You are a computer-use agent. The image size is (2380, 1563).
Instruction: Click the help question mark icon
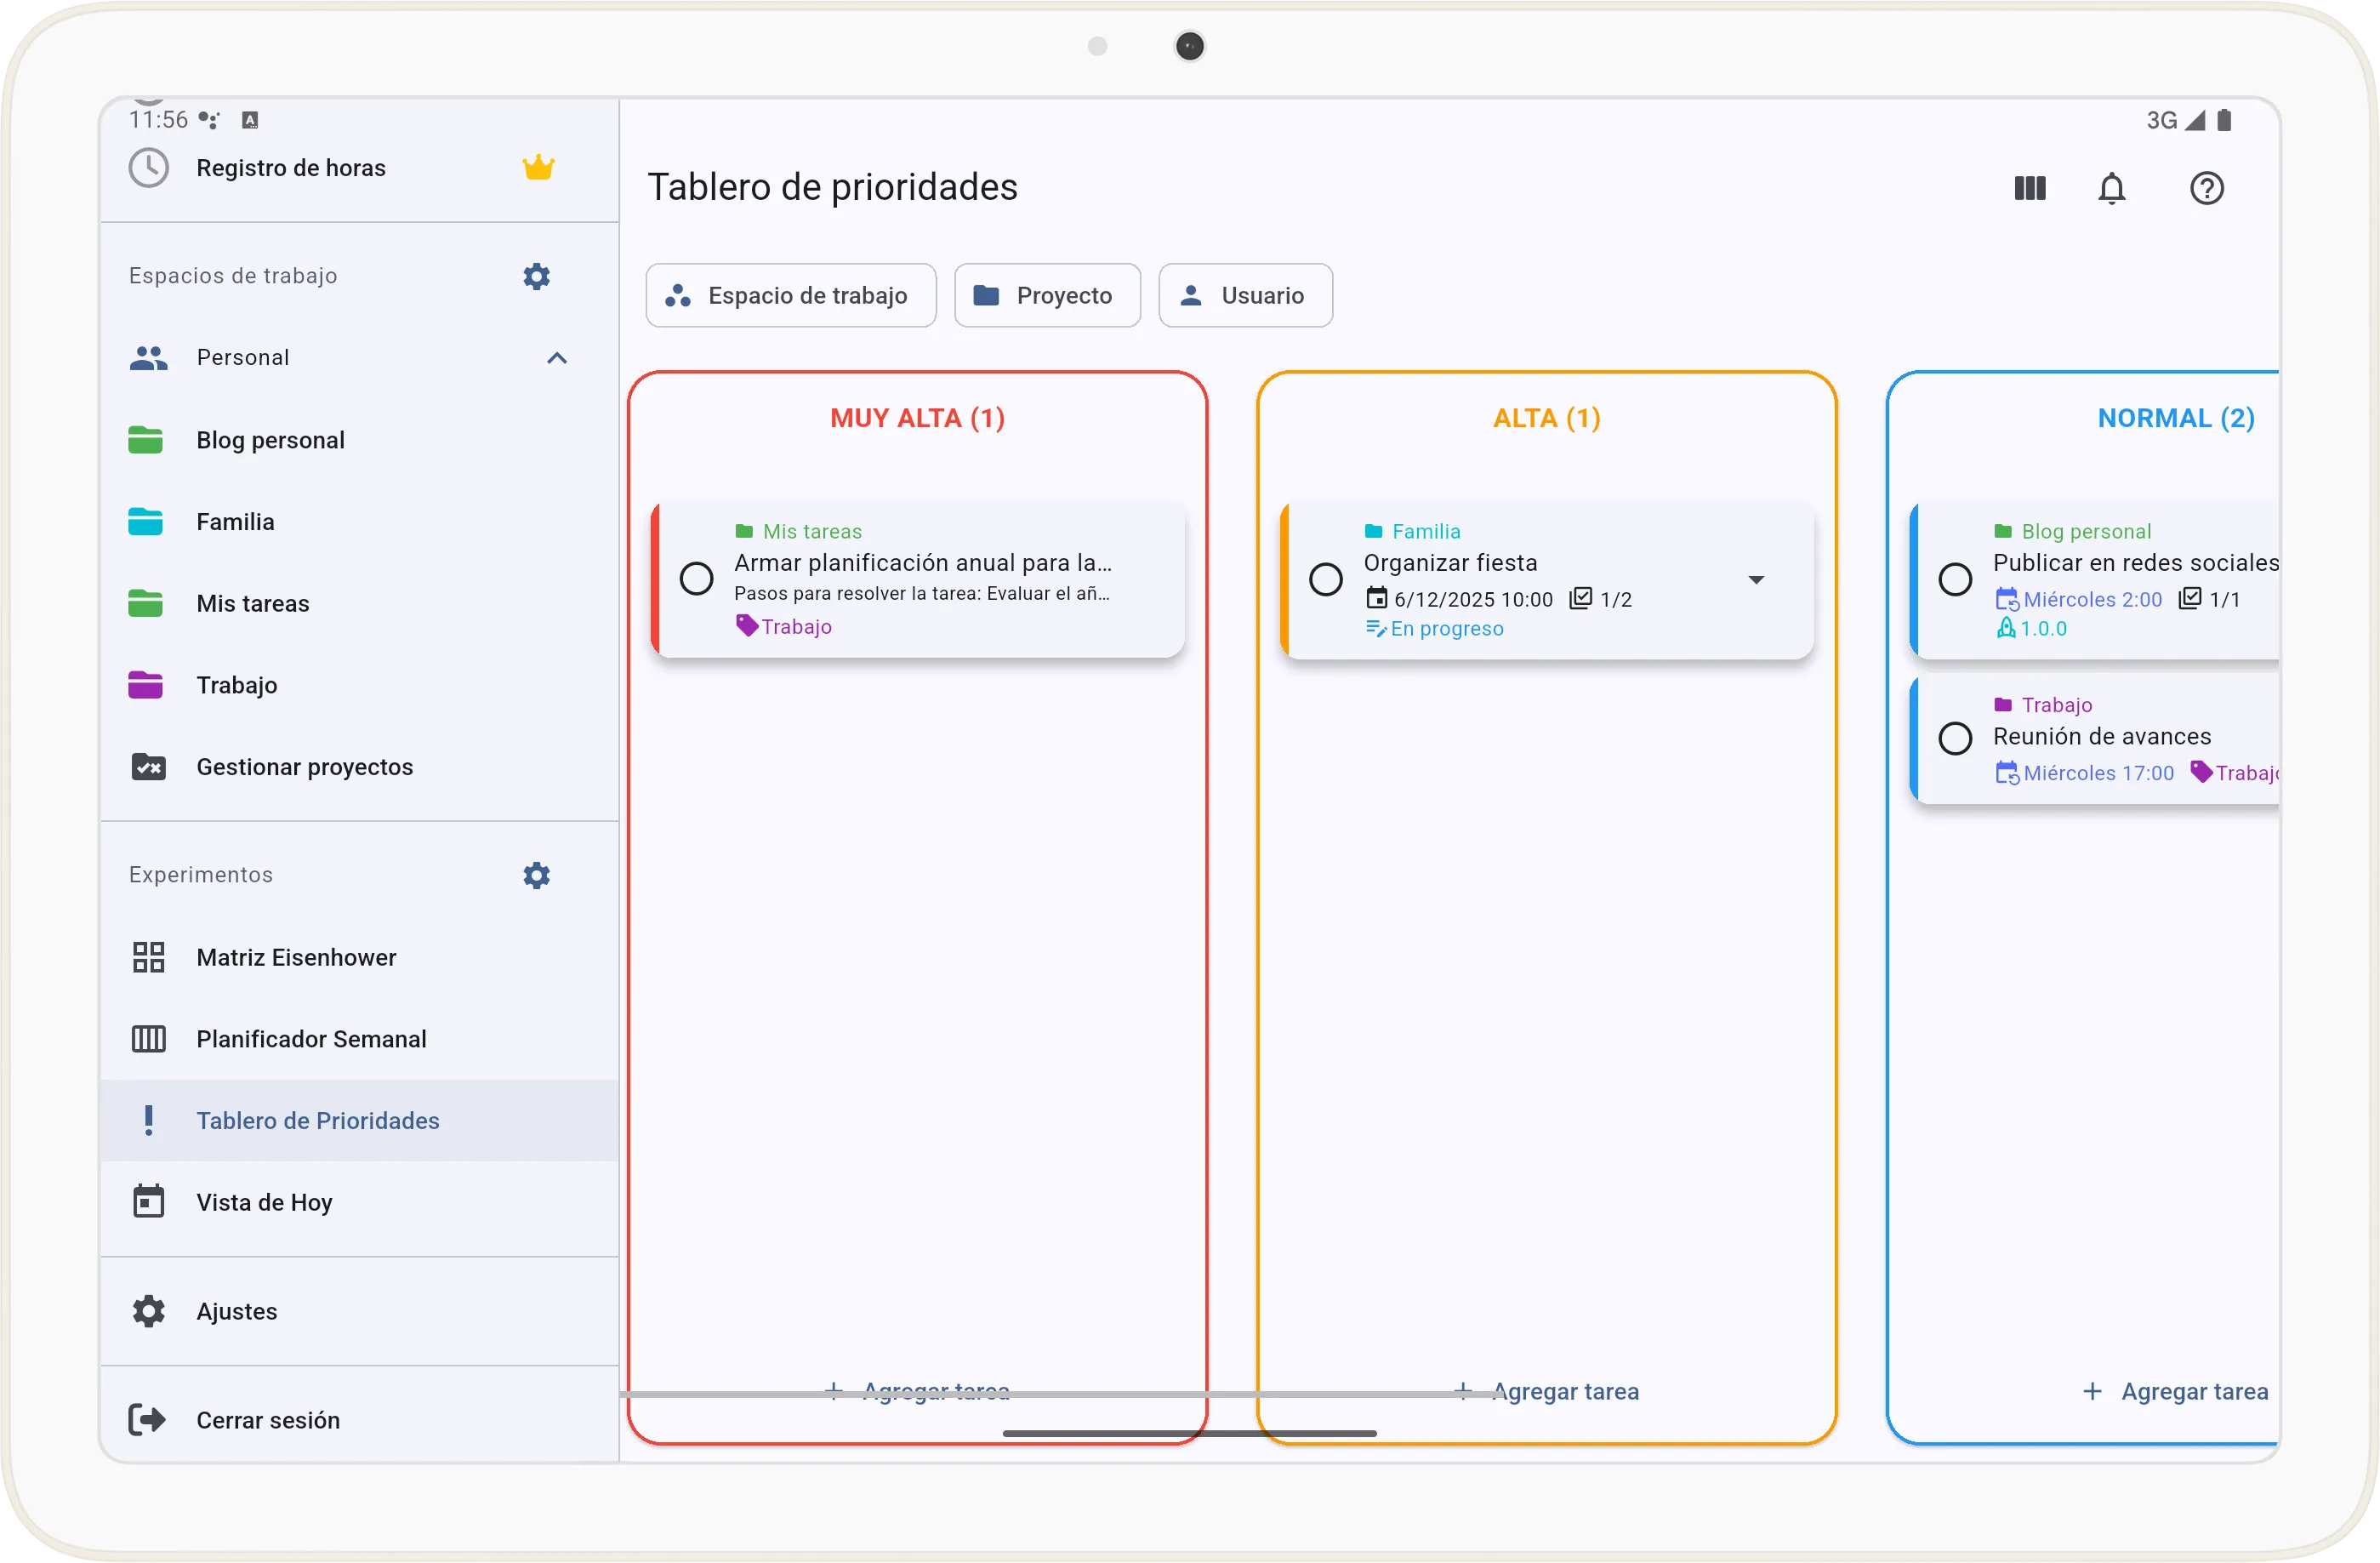coord(2207,188)
